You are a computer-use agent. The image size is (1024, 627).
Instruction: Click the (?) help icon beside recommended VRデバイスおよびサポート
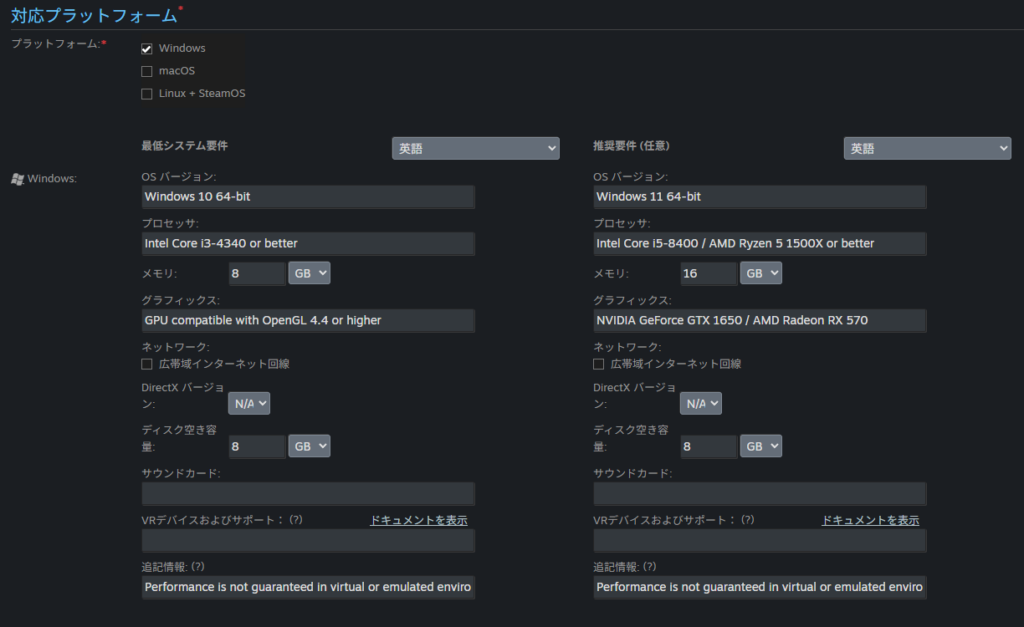coord(747,520)
